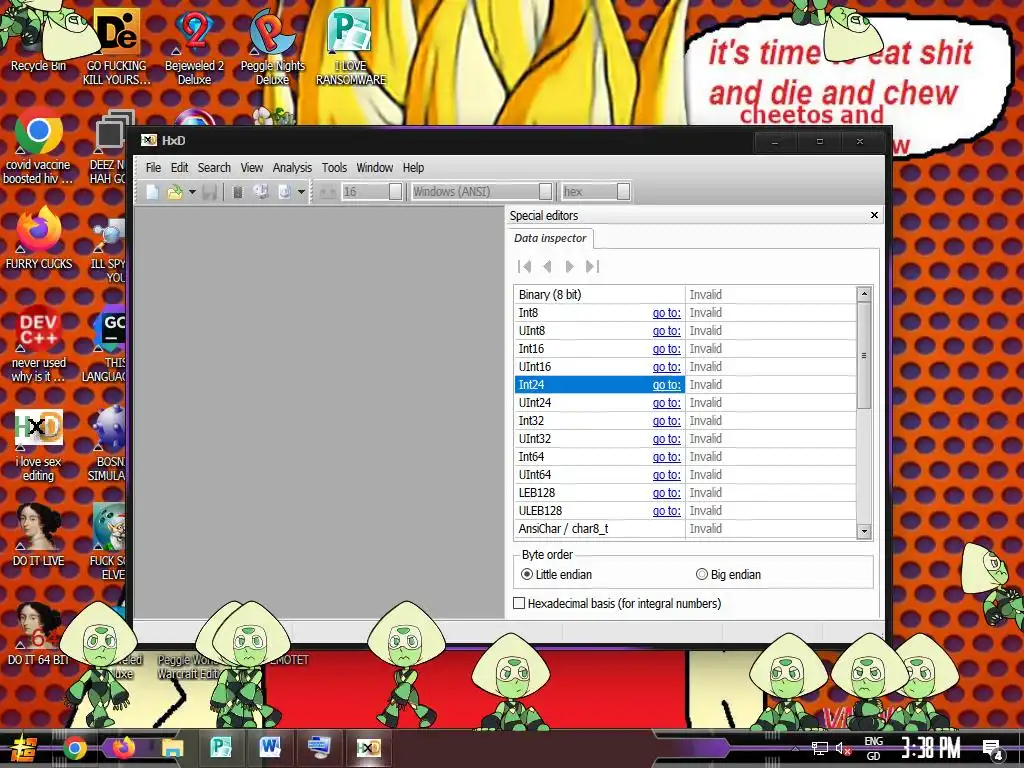Click the HxD taskbar button
This screenshot has height=768, width=1024.
[x=368, y=748]
